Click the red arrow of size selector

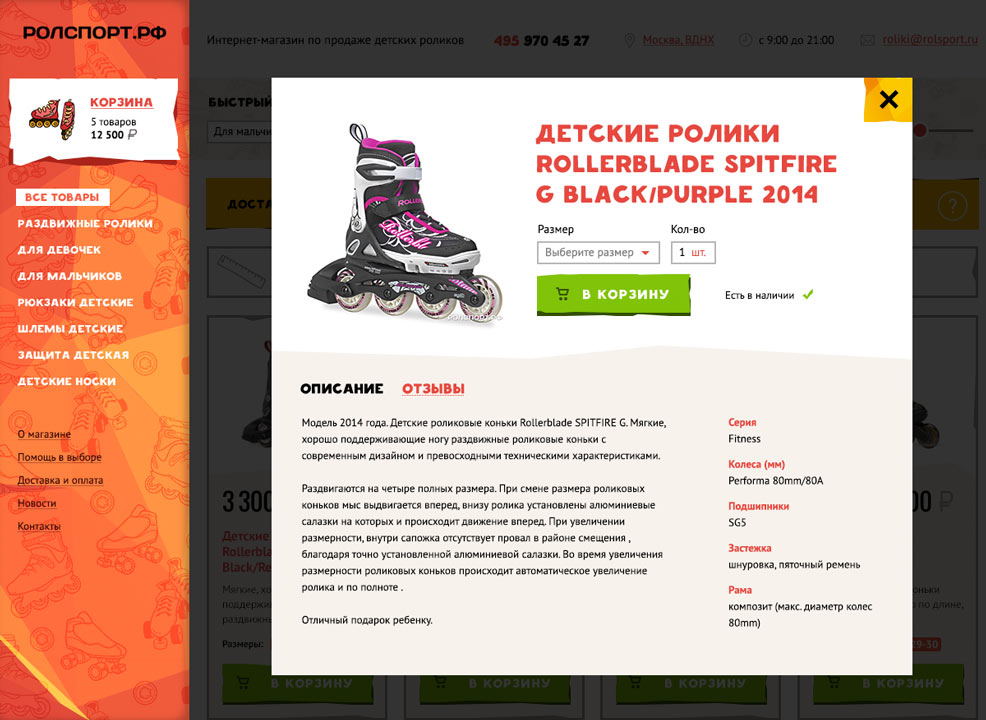[645, 253]
